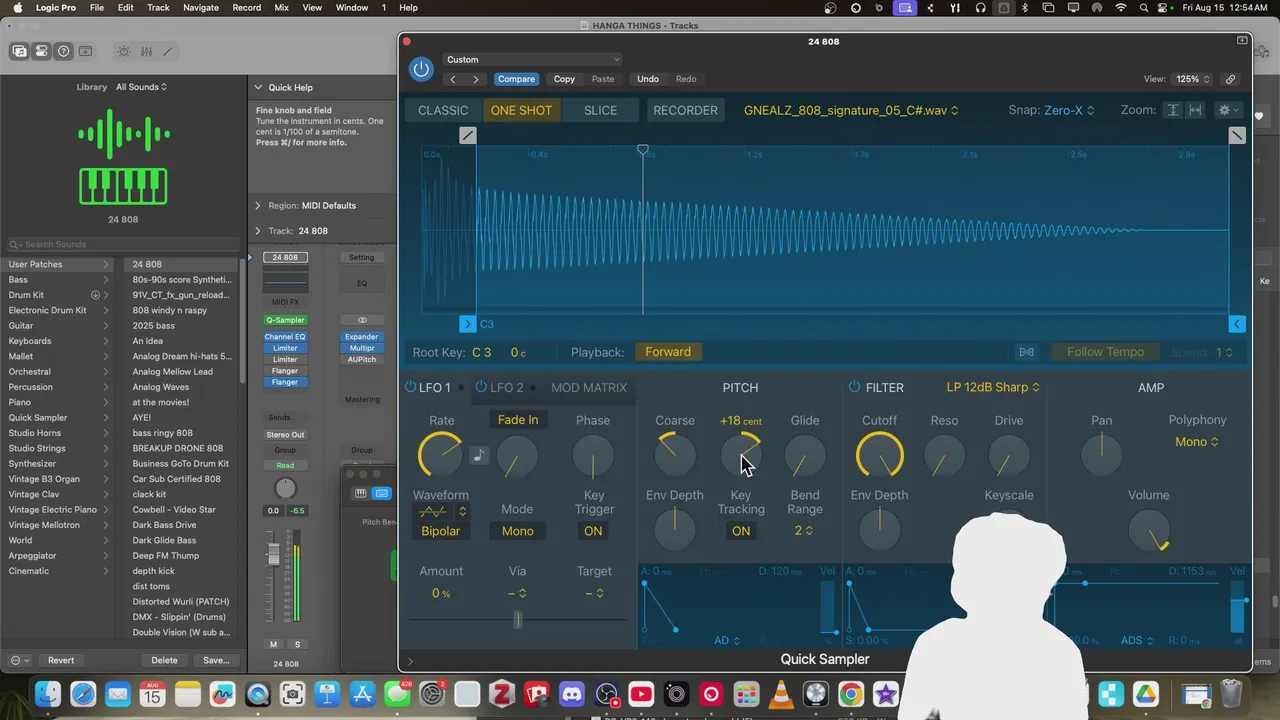Image resolution: width=1280 pixels, height=720 pixels.
Task: Click the zoom vertical fit icon
Action: pyautogui.click(x=1173, y=110)
